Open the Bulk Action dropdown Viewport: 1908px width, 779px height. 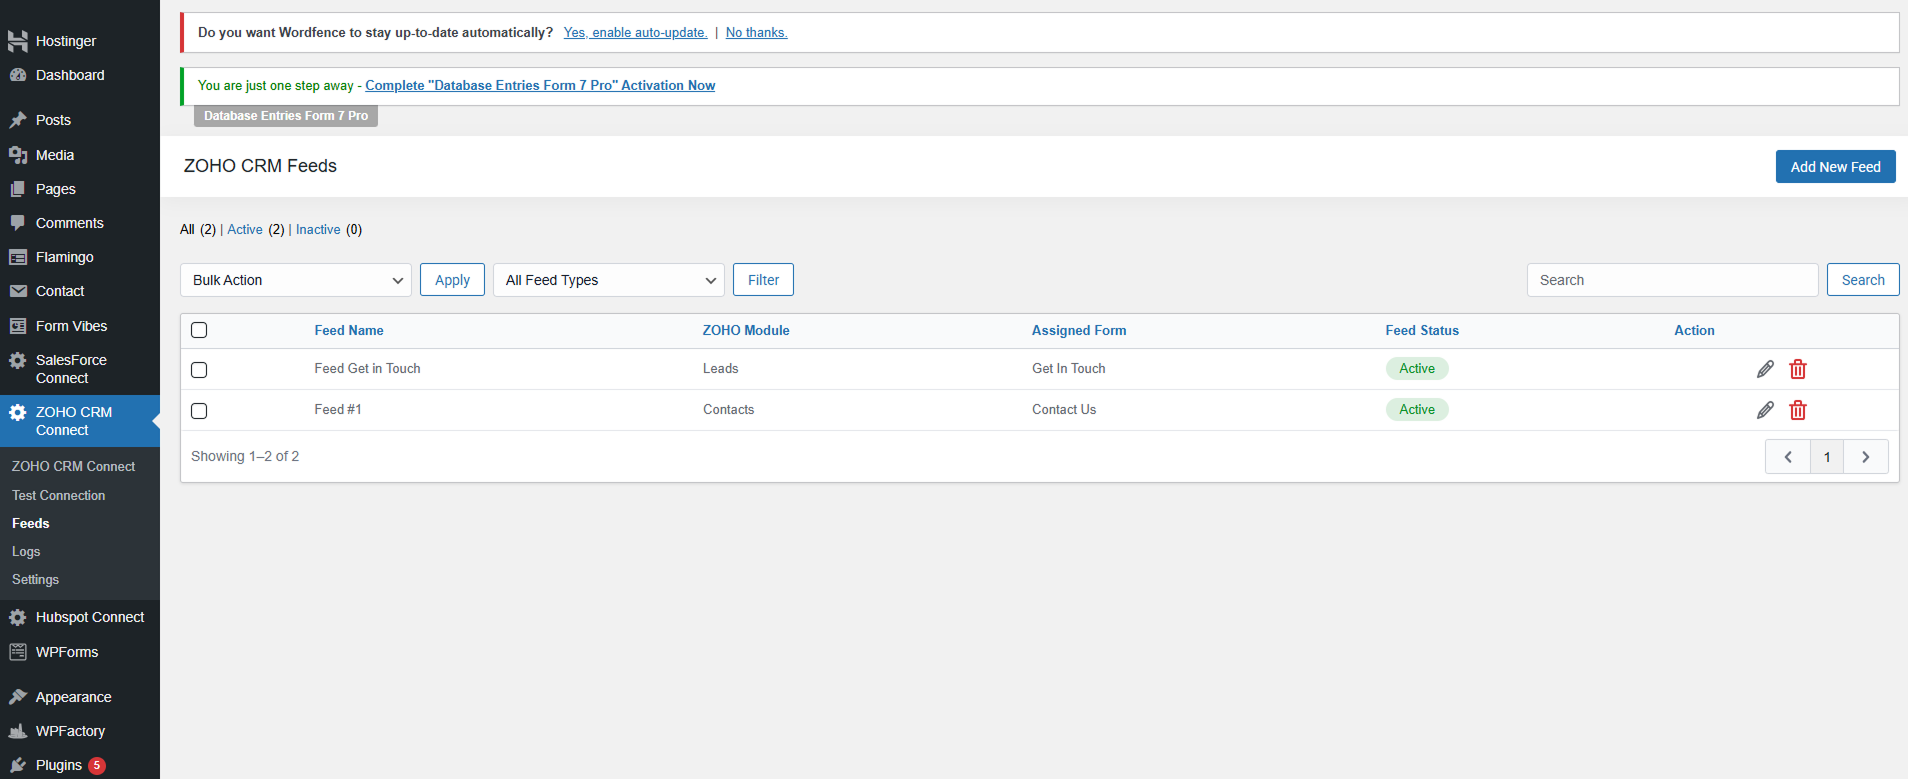click(296, 280)
